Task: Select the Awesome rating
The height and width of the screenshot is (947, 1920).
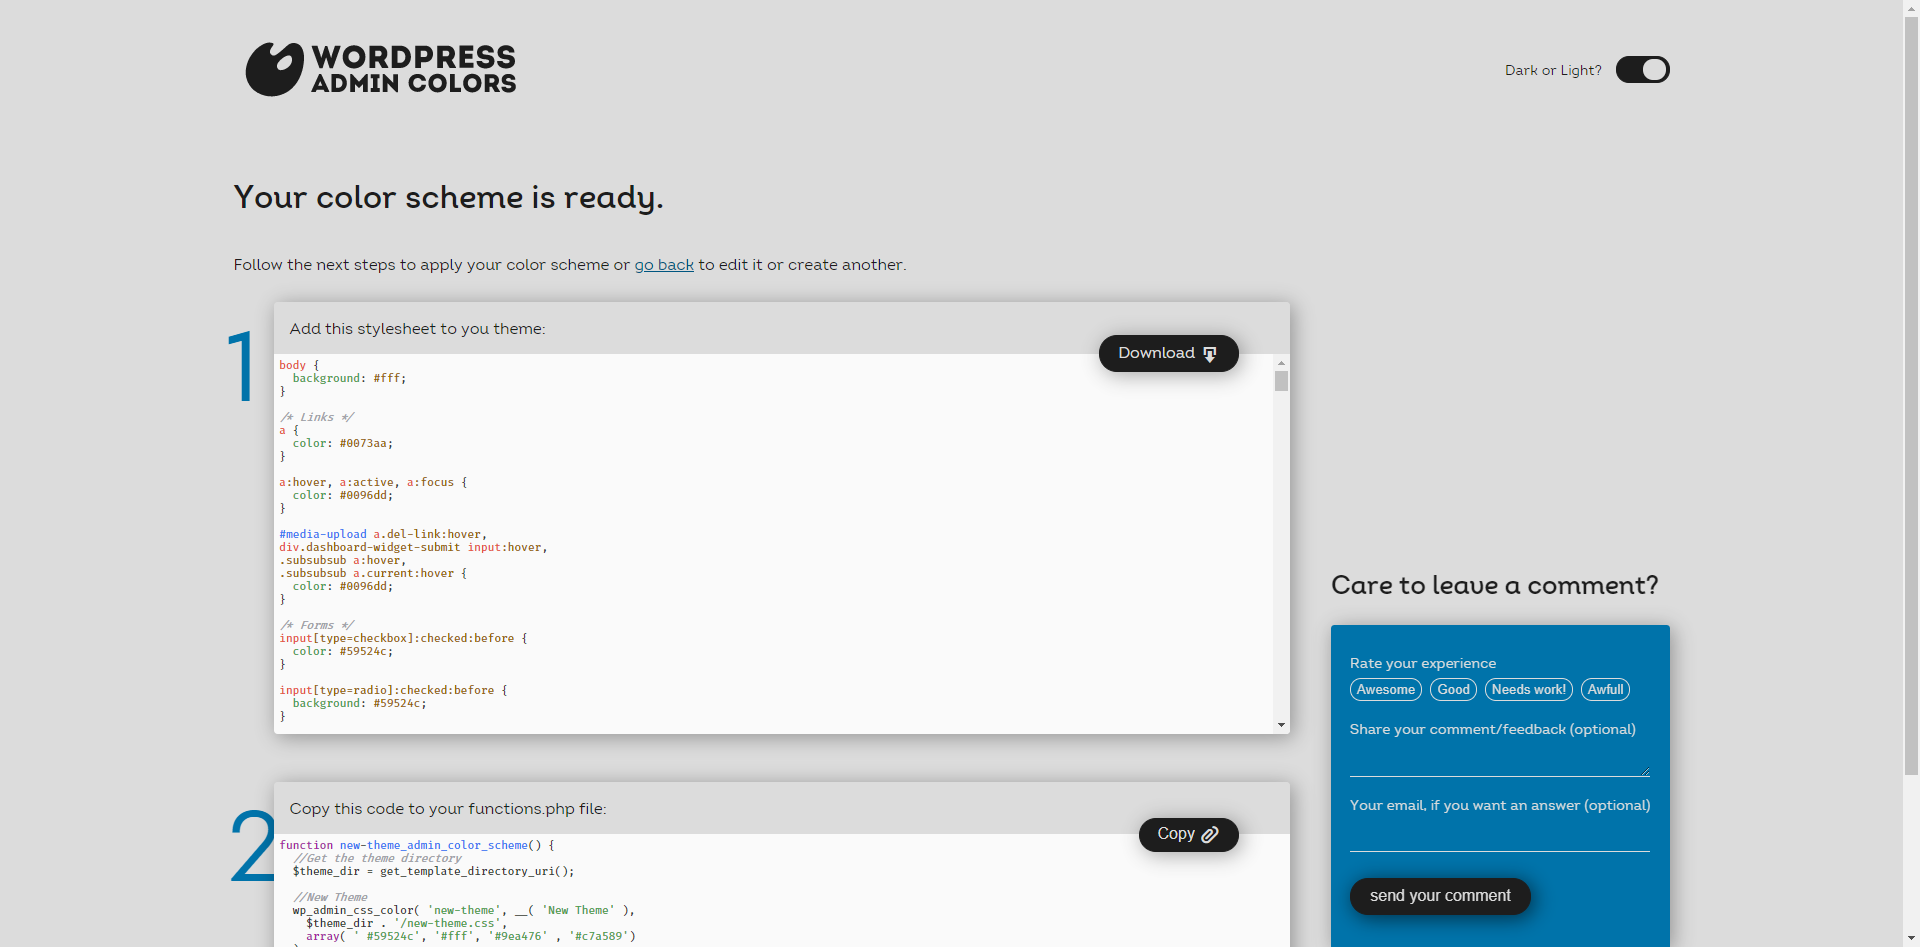Action: [1385, 689]
